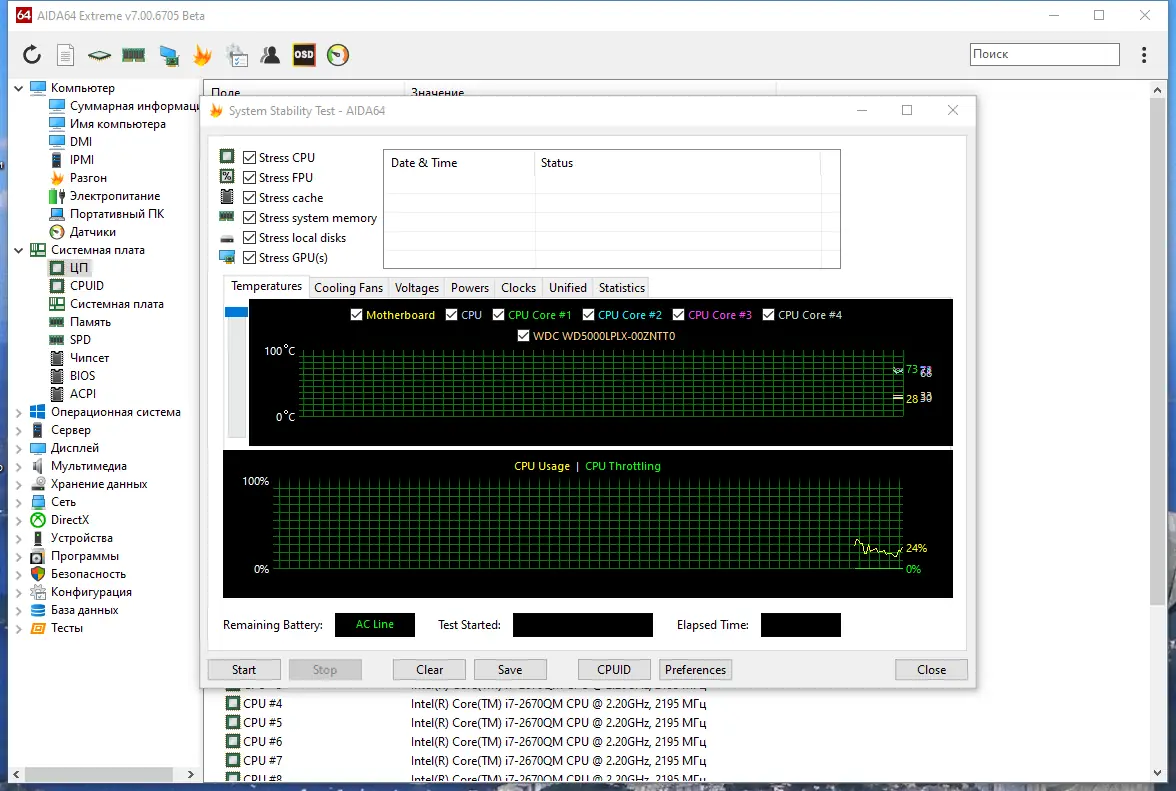Select ACPI tree item
The width and height of the screenshot is (1176, 791).
82,394
